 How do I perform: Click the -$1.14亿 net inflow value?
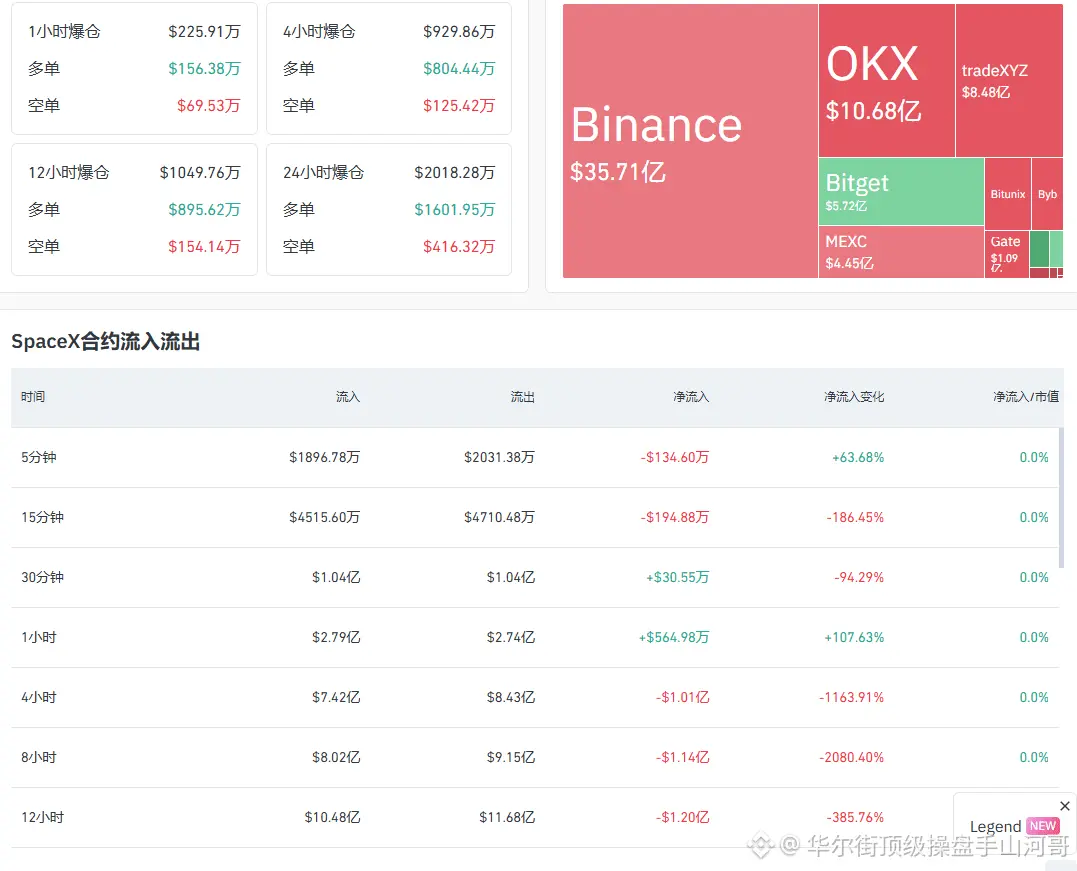point(682,757)
